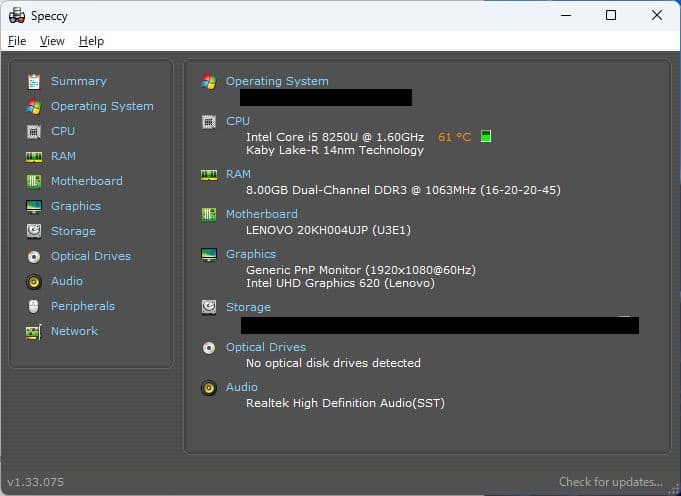681x496 pixels.
Task: Select Motherboard in the sidebar
Action: pyautogui.click(x=87, y=181)
